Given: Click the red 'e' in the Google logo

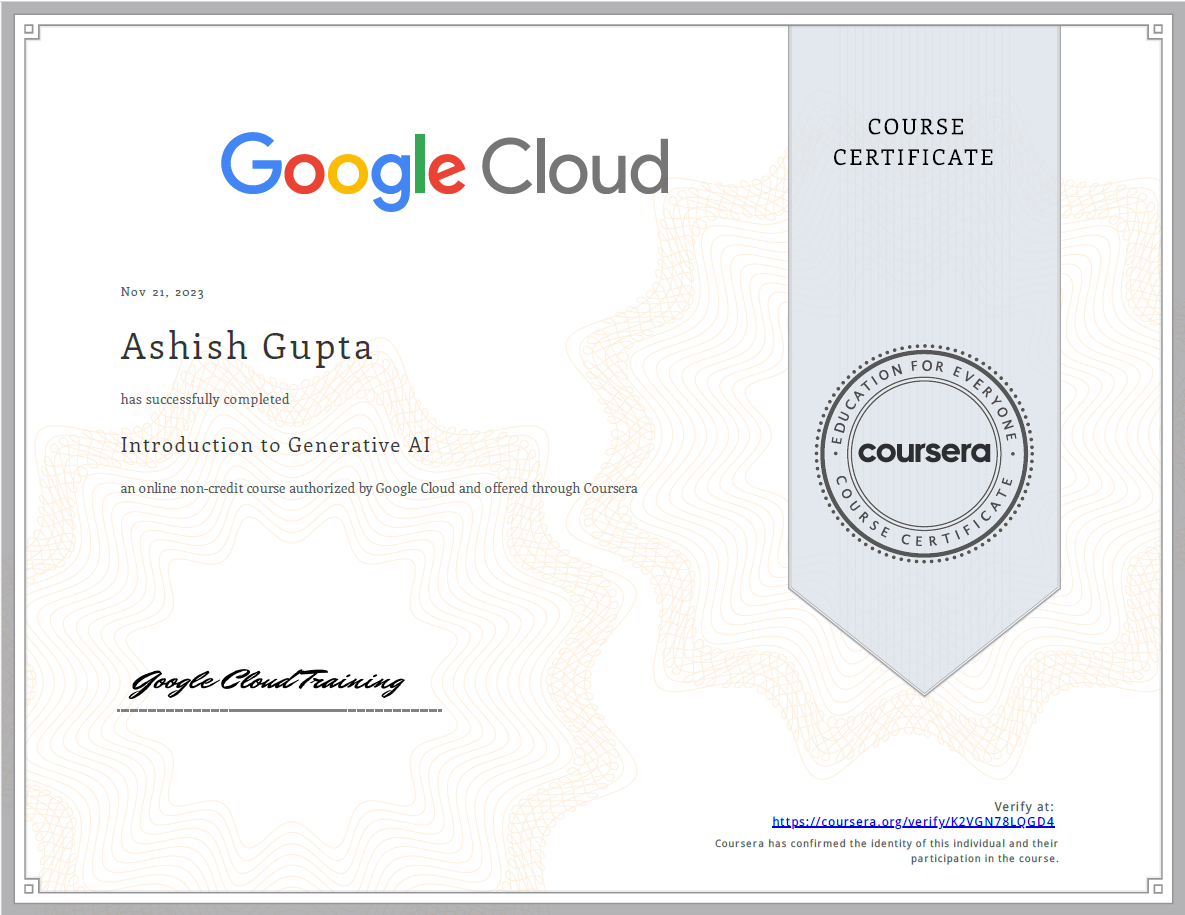Looking at the screenshot, I should click(447, 175).
